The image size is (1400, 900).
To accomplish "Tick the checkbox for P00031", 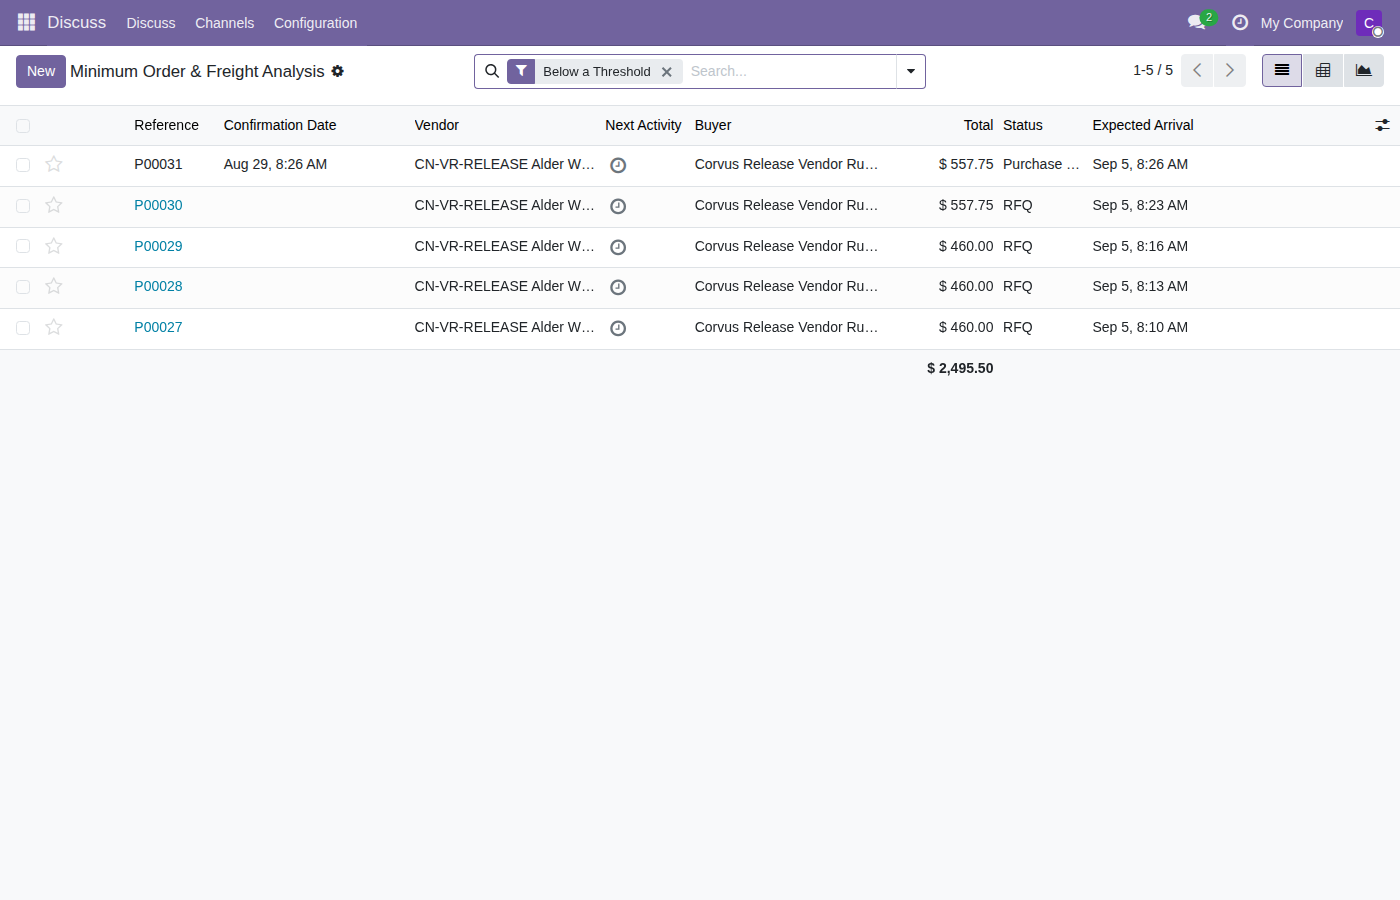I will 23,165.
